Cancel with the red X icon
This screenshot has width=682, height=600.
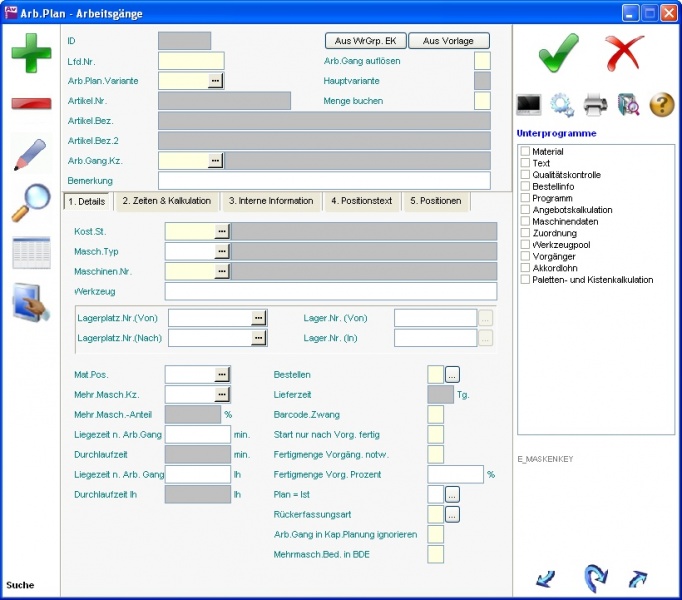pos(625,51)
